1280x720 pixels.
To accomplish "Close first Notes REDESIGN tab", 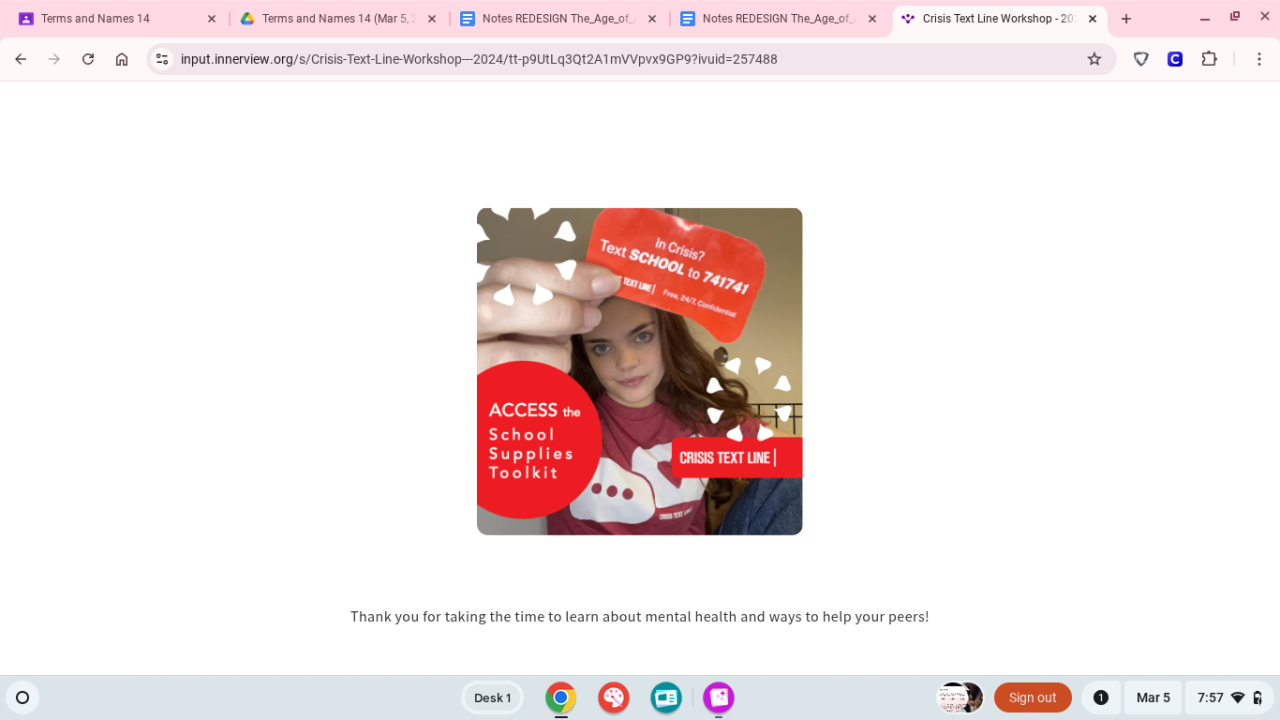I will (x=652, y=19).
